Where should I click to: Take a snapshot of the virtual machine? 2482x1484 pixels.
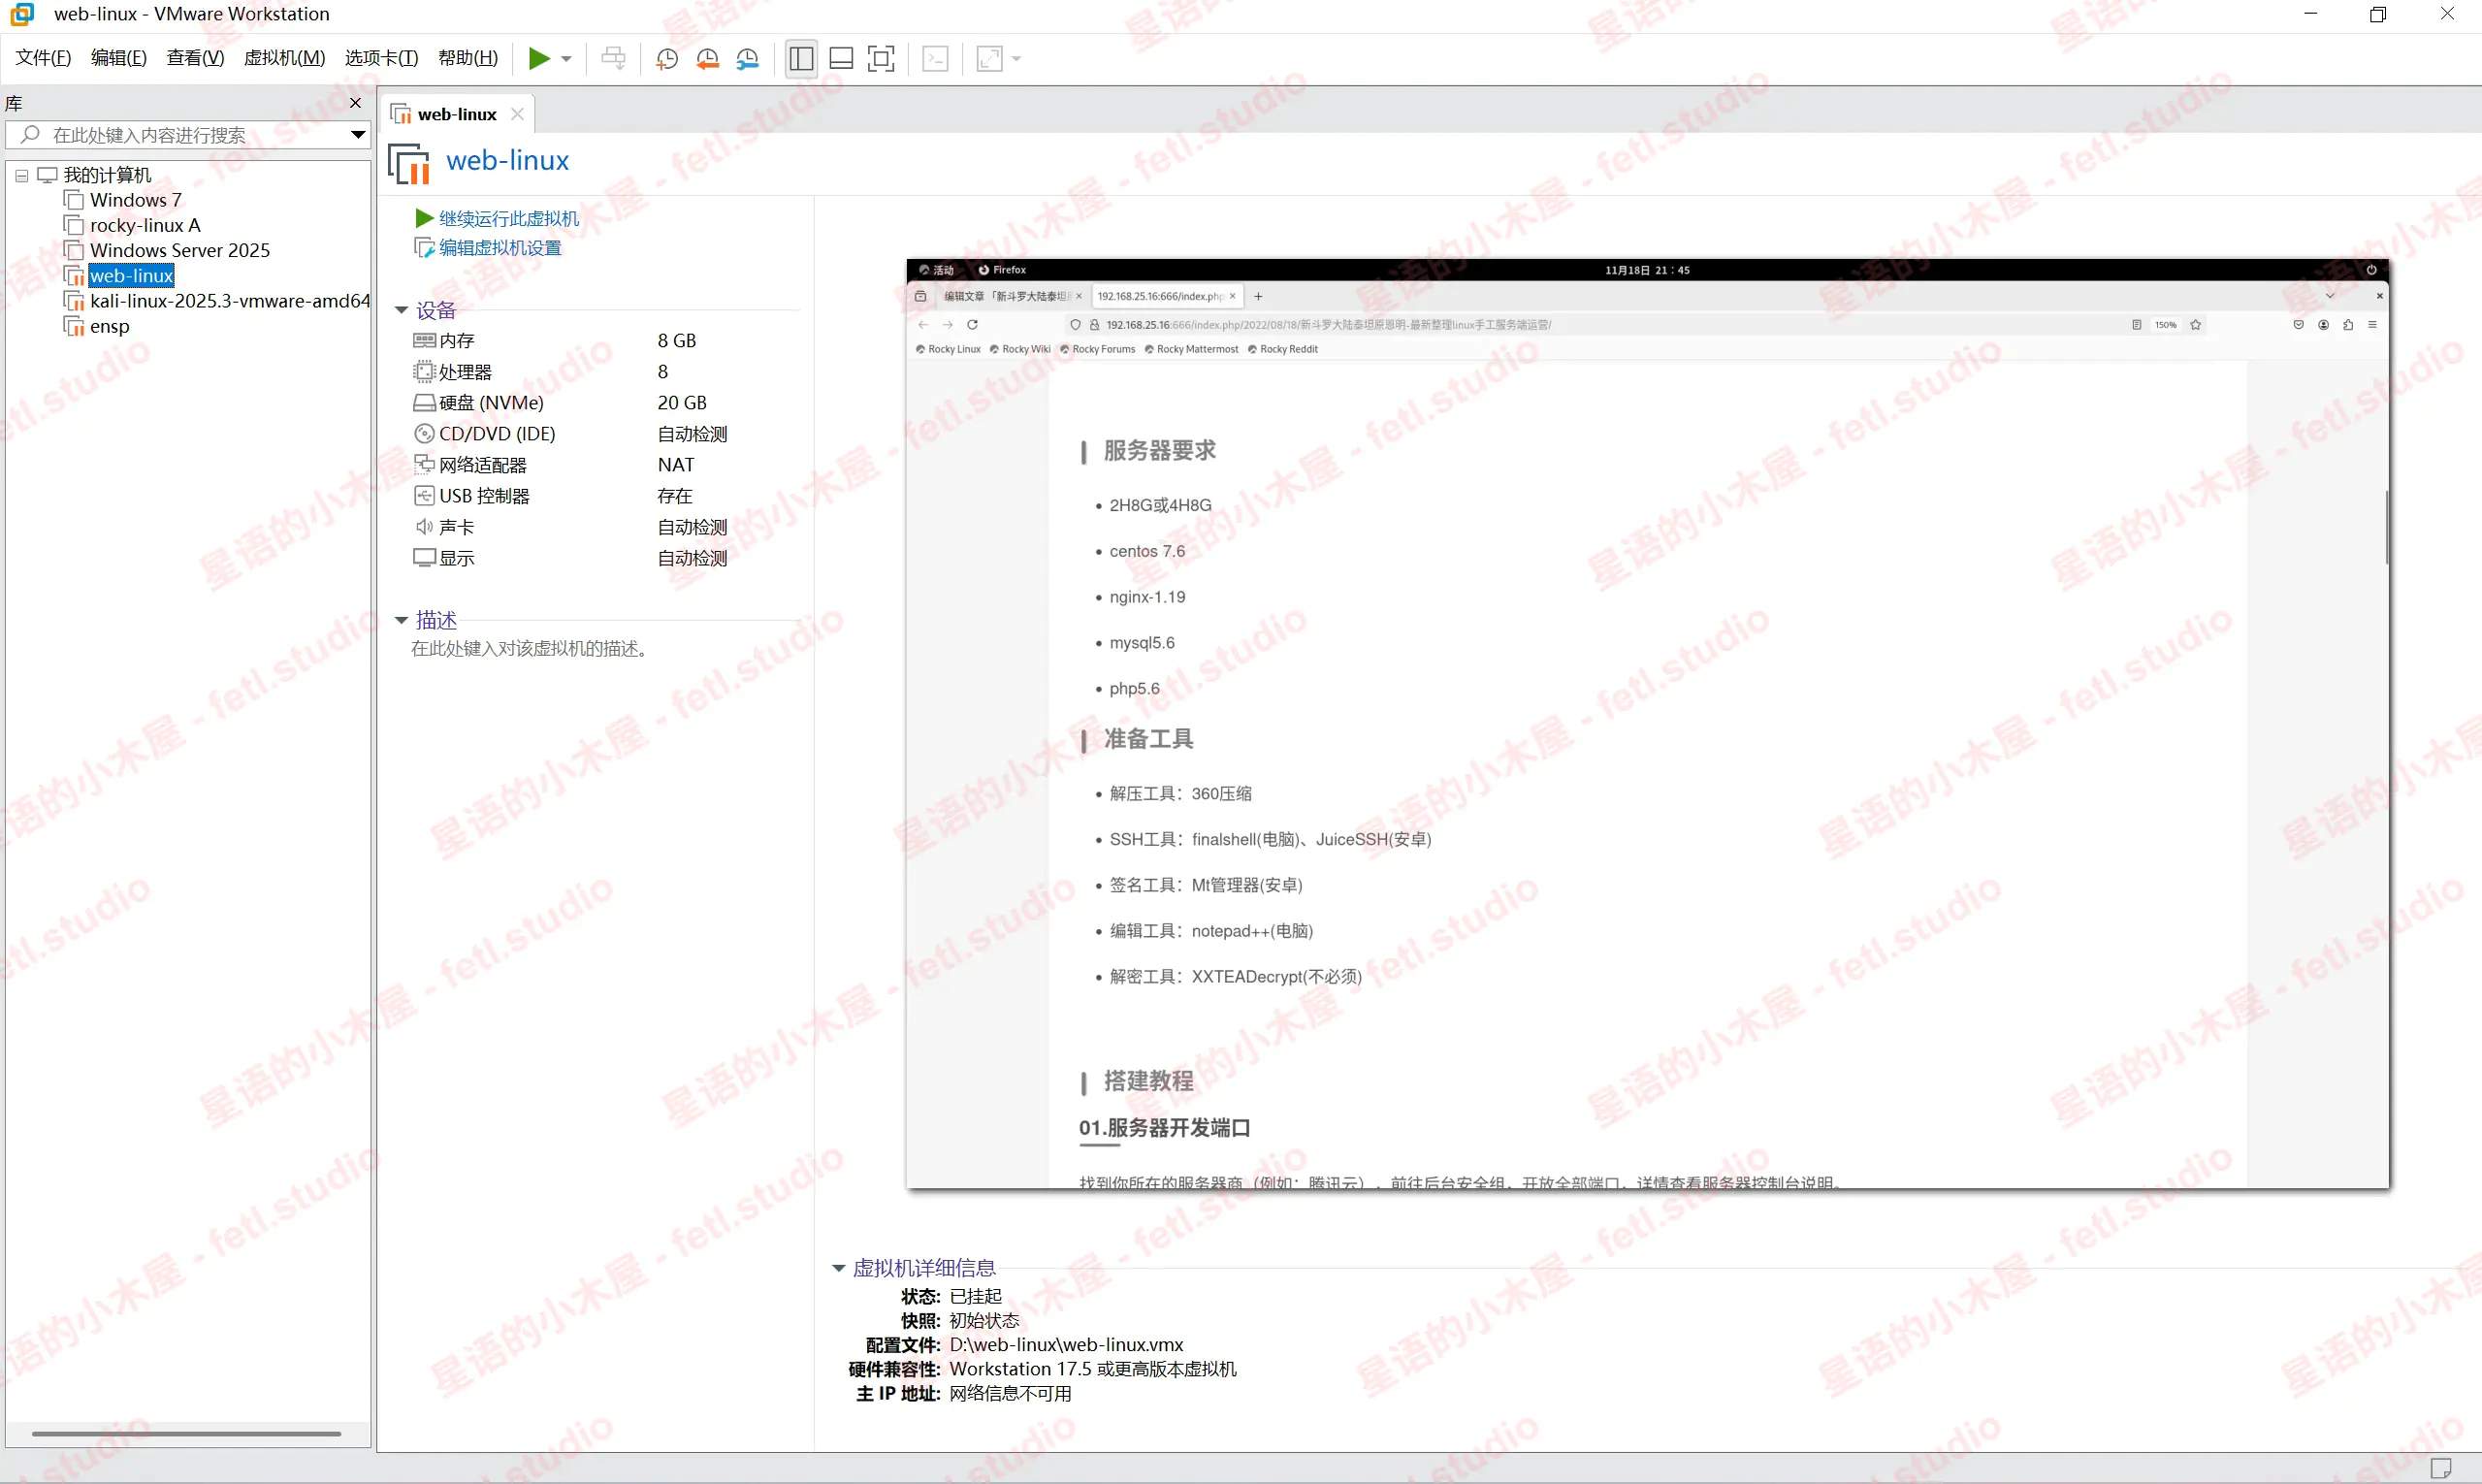pos(667,58)
